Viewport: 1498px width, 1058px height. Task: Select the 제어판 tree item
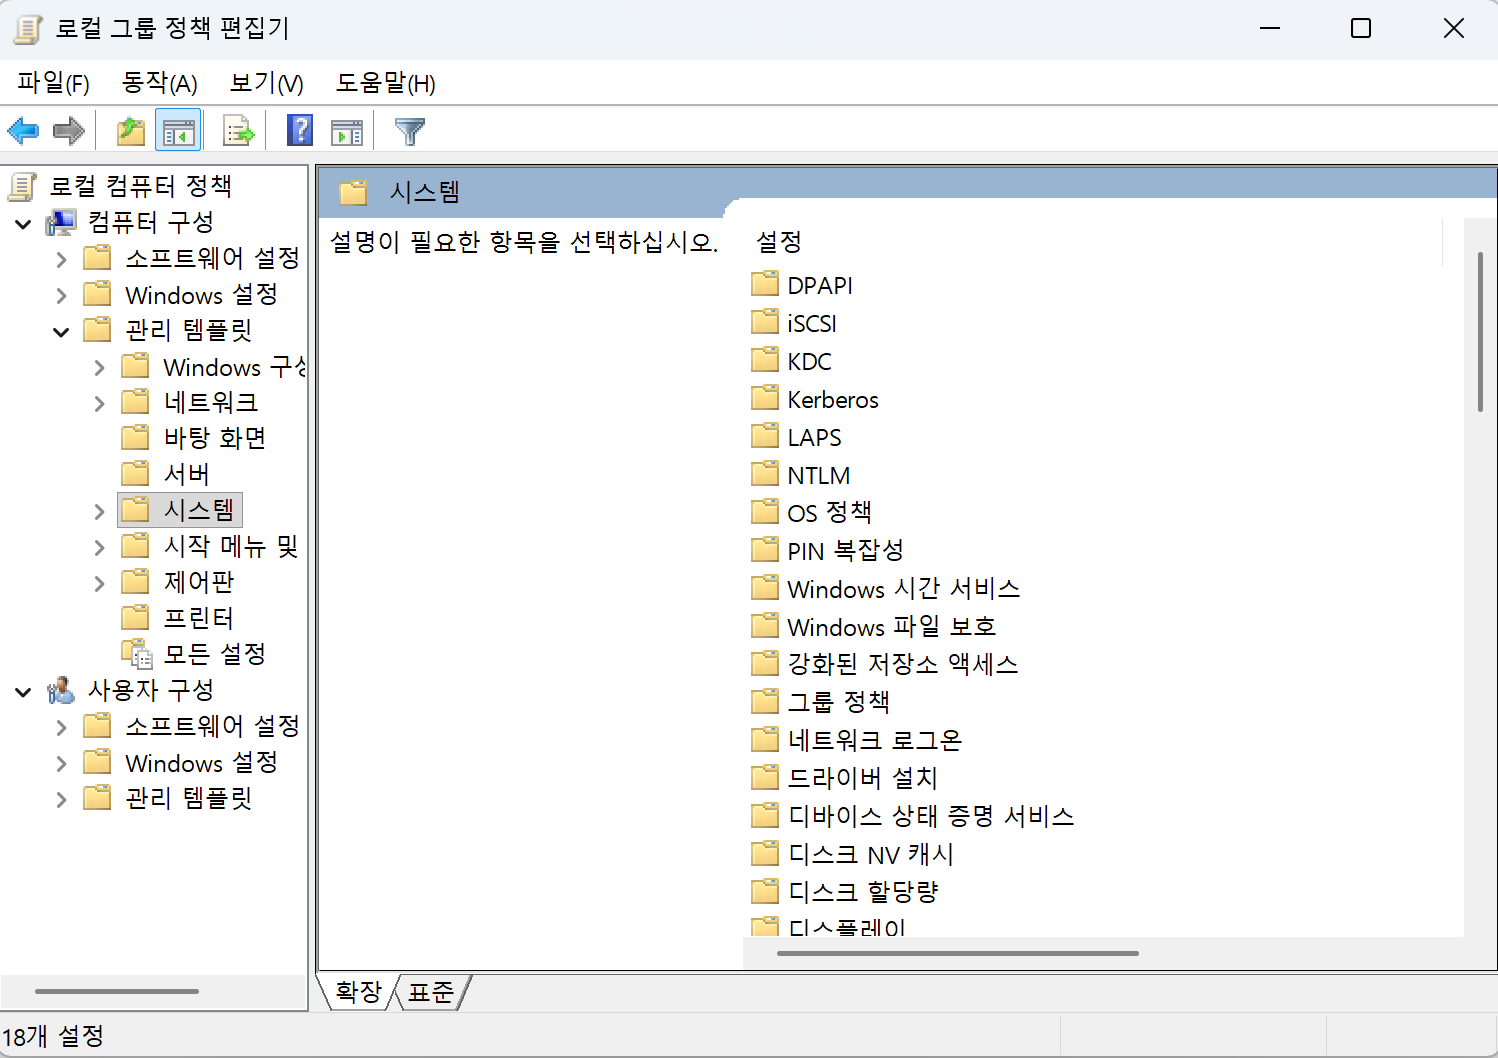pyautogui.click(x=196, y=581)
